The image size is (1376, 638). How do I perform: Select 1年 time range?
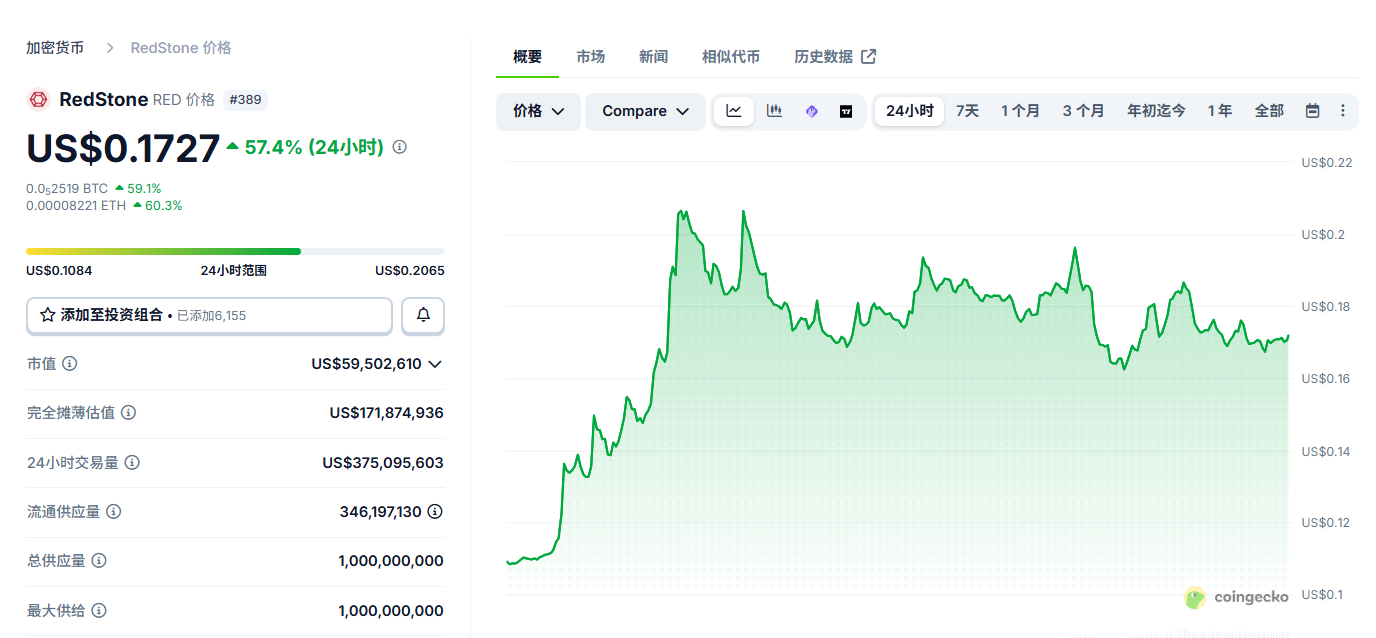click(1219, 111)
